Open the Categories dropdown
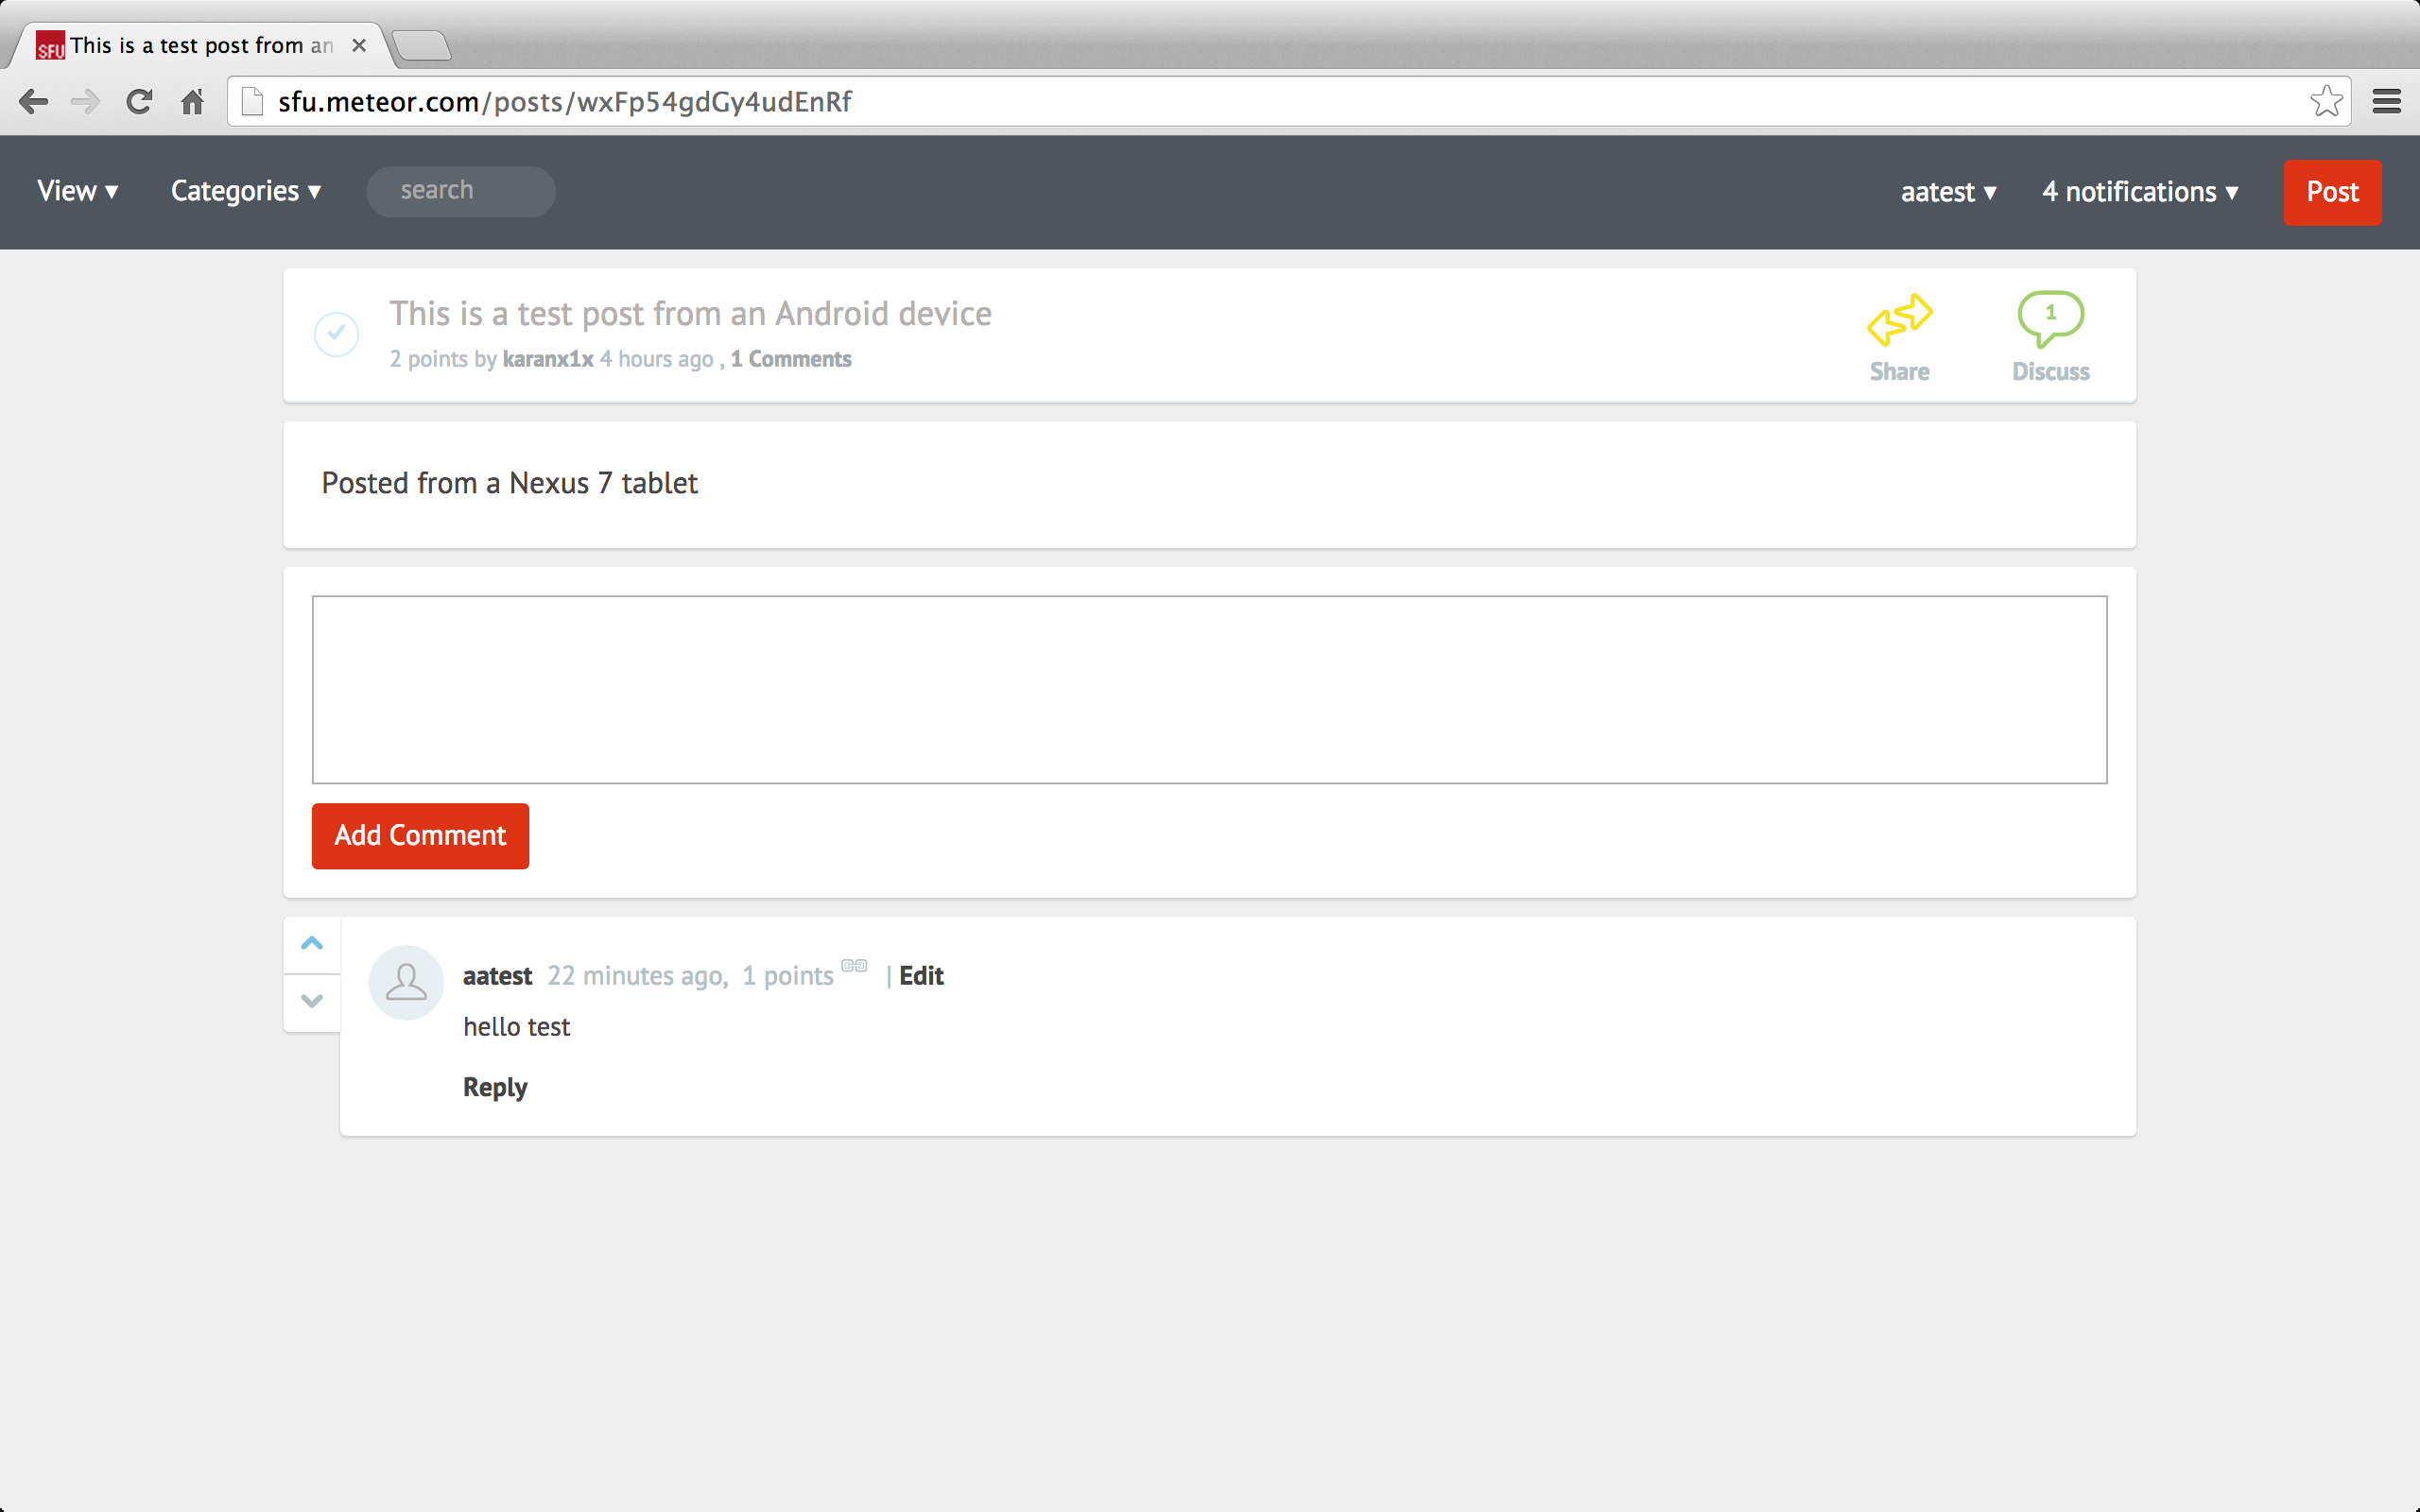 245,191
